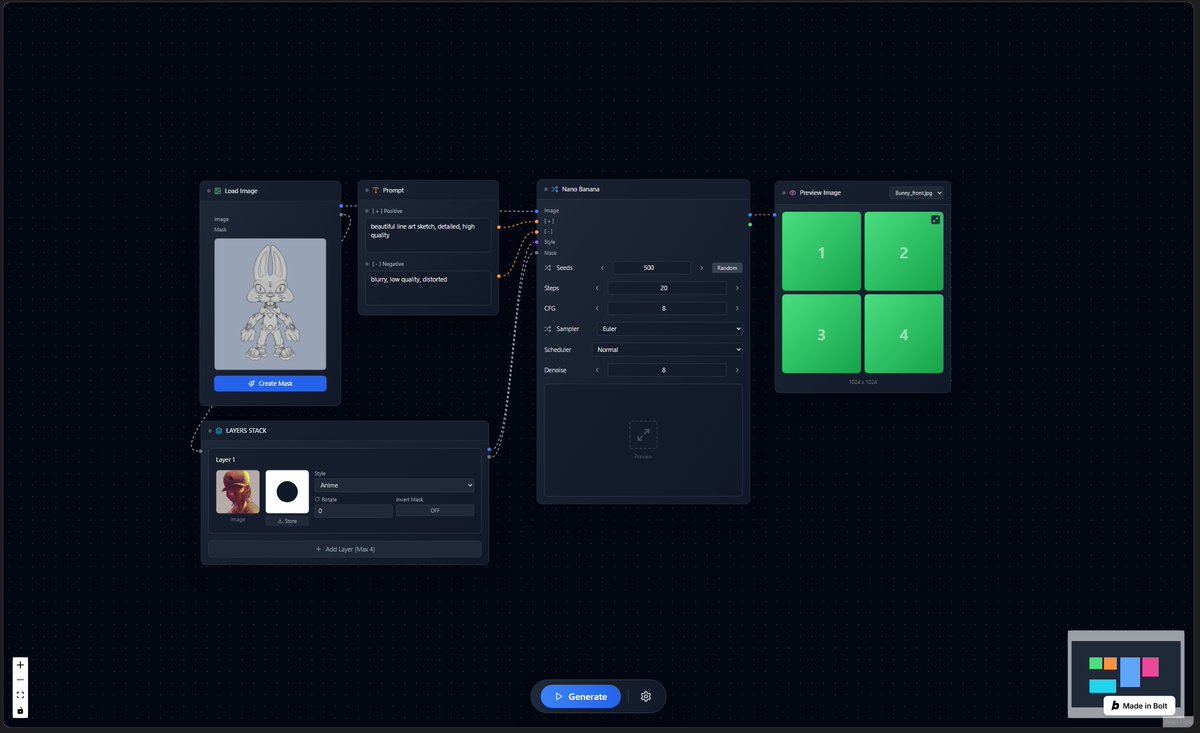The image size is (1200, 733).
Task: Click the Generate button
Action: [581, 696]
